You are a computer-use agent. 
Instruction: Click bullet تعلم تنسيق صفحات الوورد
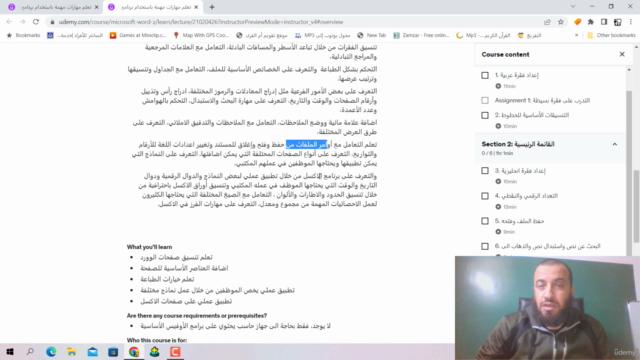click(x=176, y=257)
